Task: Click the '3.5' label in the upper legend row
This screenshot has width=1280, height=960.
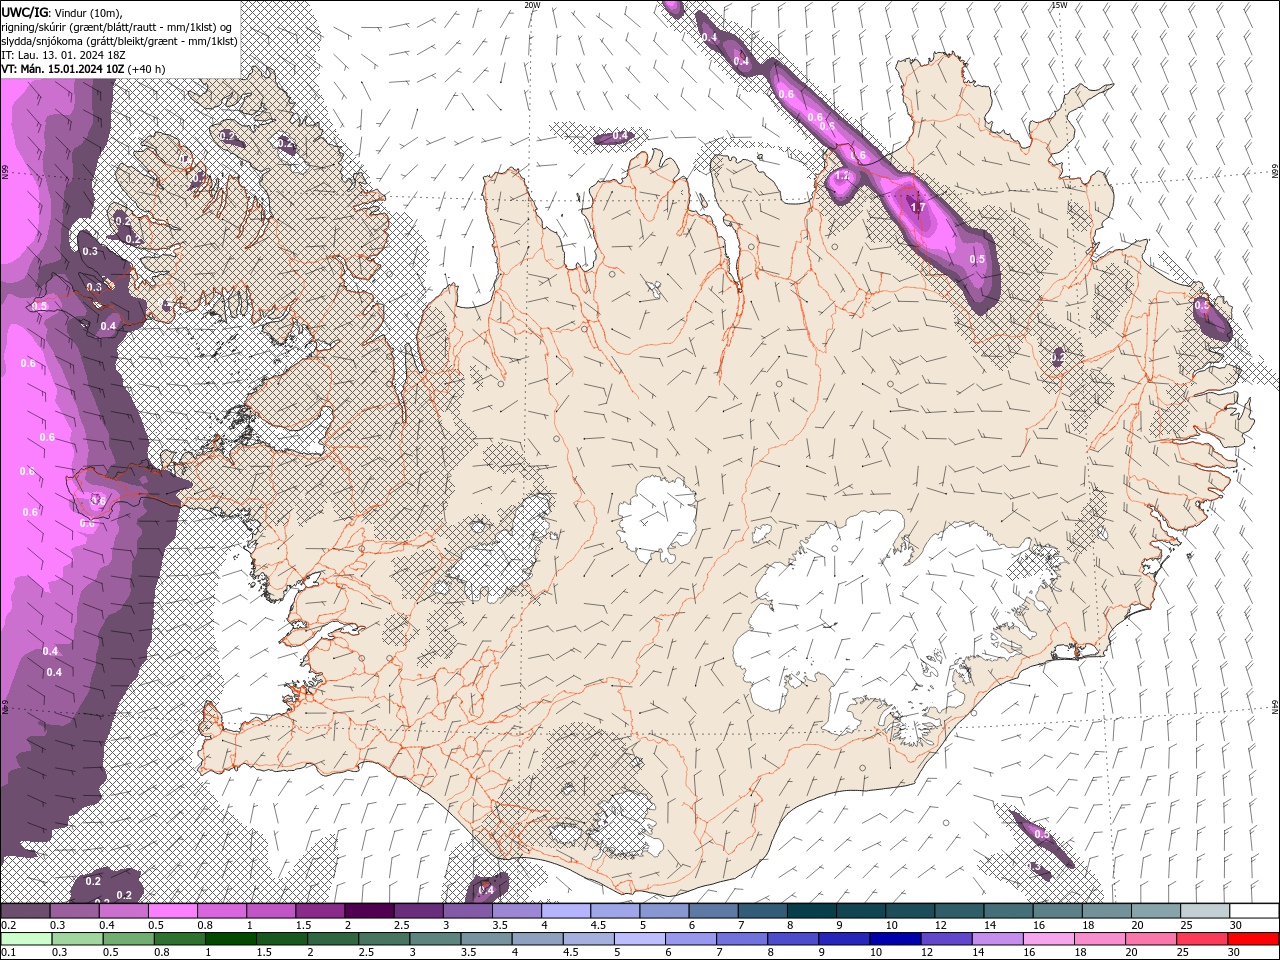Action: point(501,925)
